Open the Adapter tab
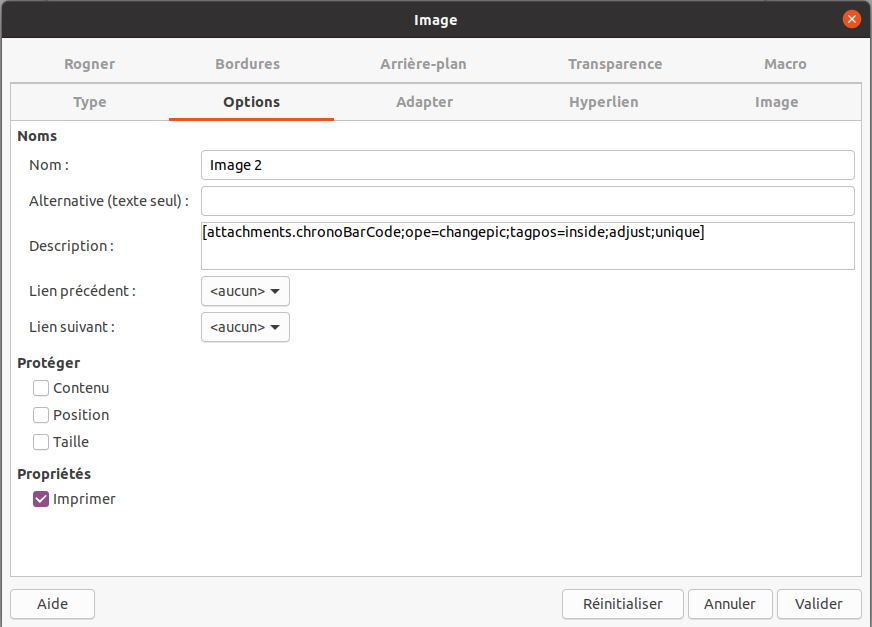 (424, 102)
